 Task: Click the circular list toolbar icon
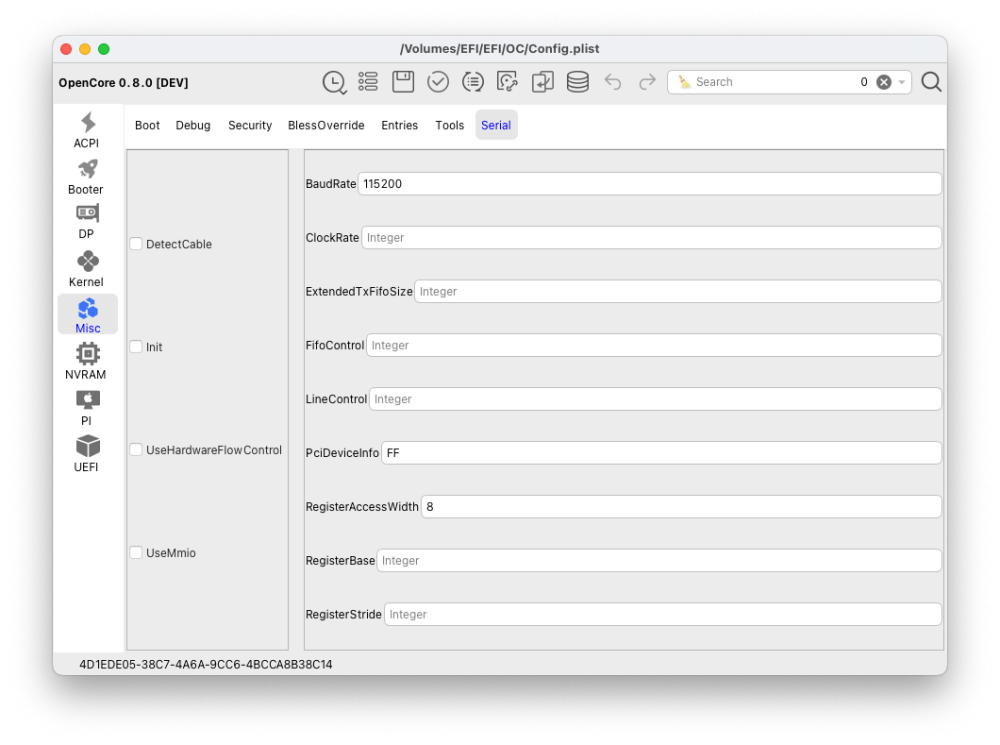point(473,82)
